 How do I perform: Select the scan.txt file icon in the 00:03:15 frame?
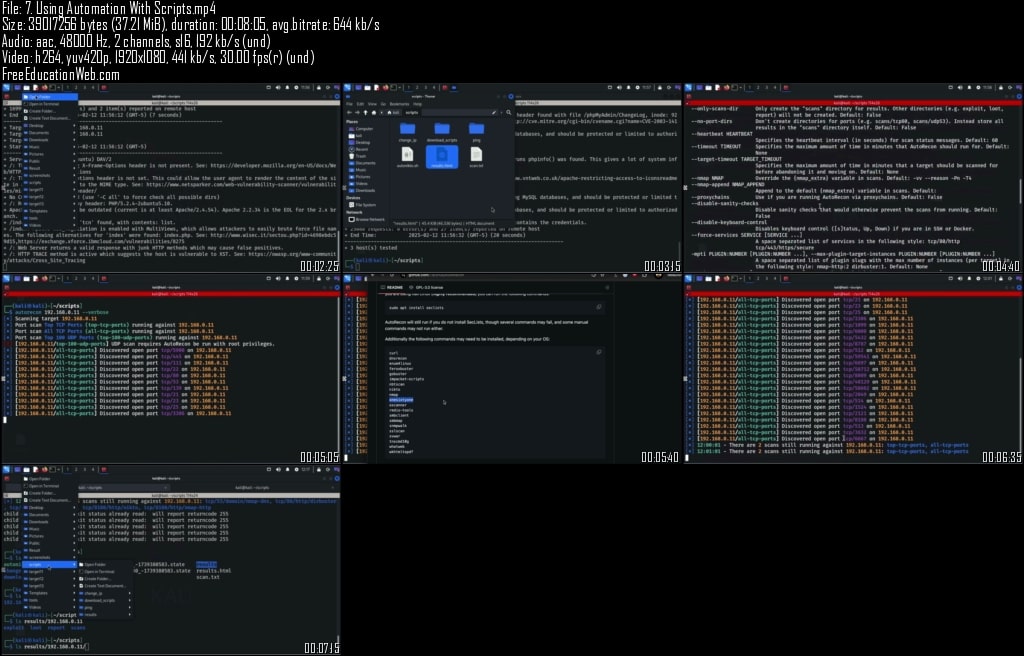(476, 154)
